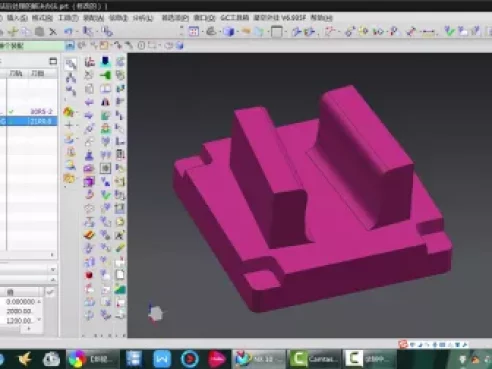Select the highlighted blue operation row

(28, 121)
